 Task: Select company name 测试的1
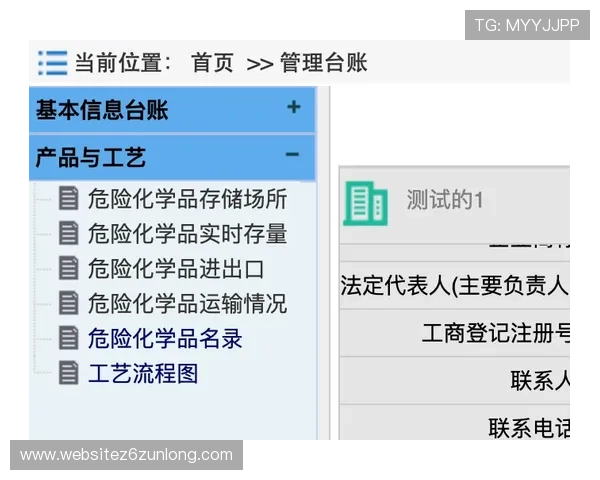point(445,199)
